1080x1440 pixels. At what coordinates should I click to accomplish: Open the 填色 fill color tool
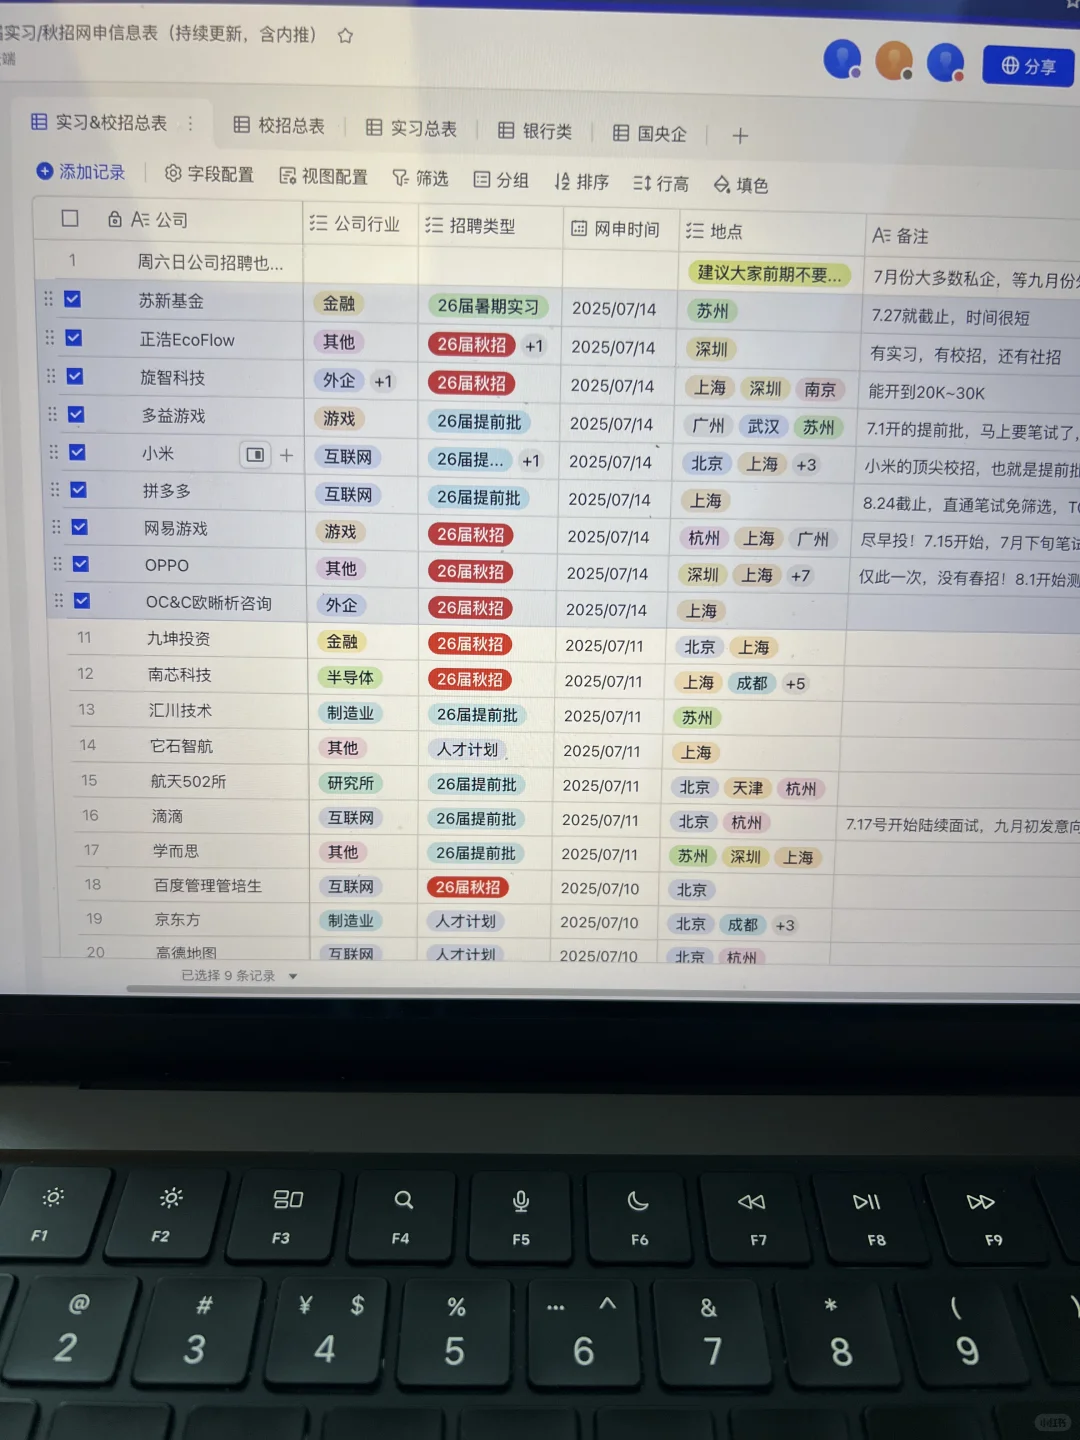pyautogui.click(x=741, y=185)
